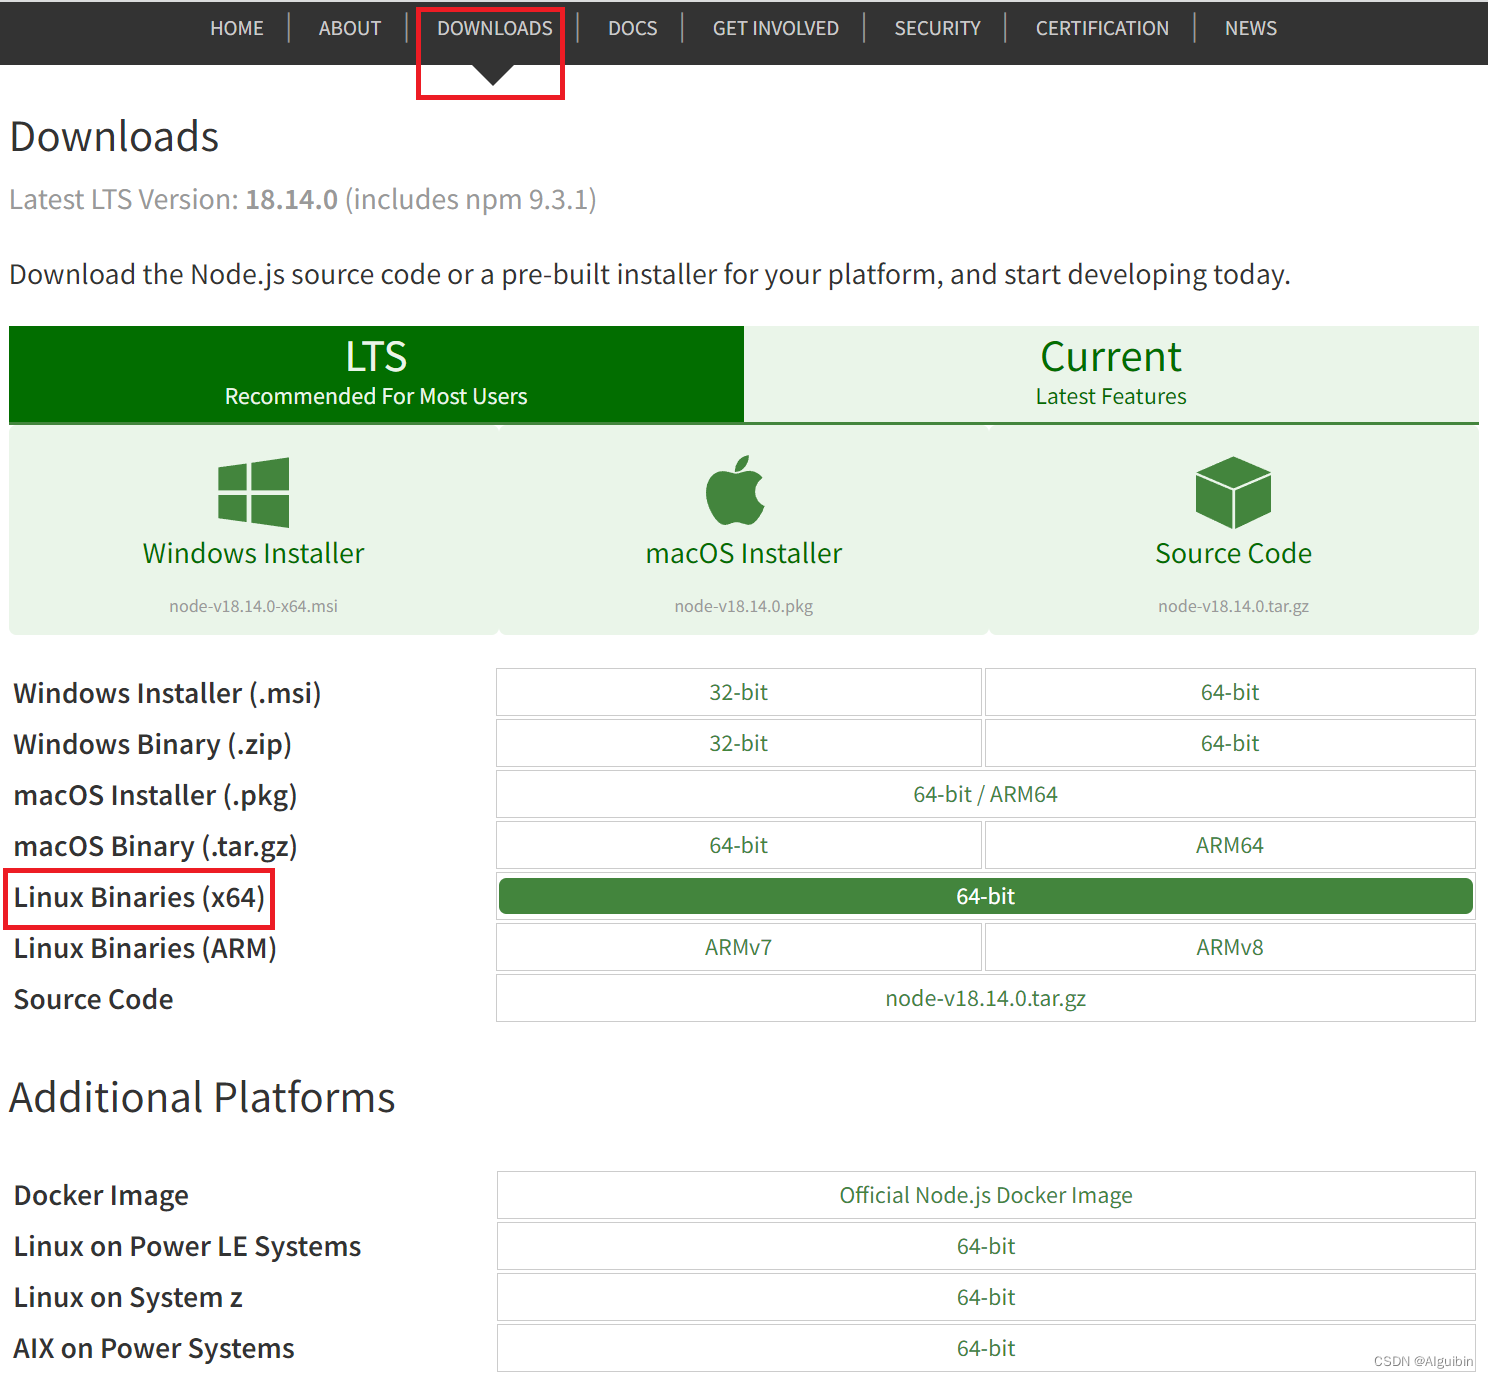Click the Apple logo icon
Image resolution: width=1488 pixels, height=1378 pixels.
[735, 490]
